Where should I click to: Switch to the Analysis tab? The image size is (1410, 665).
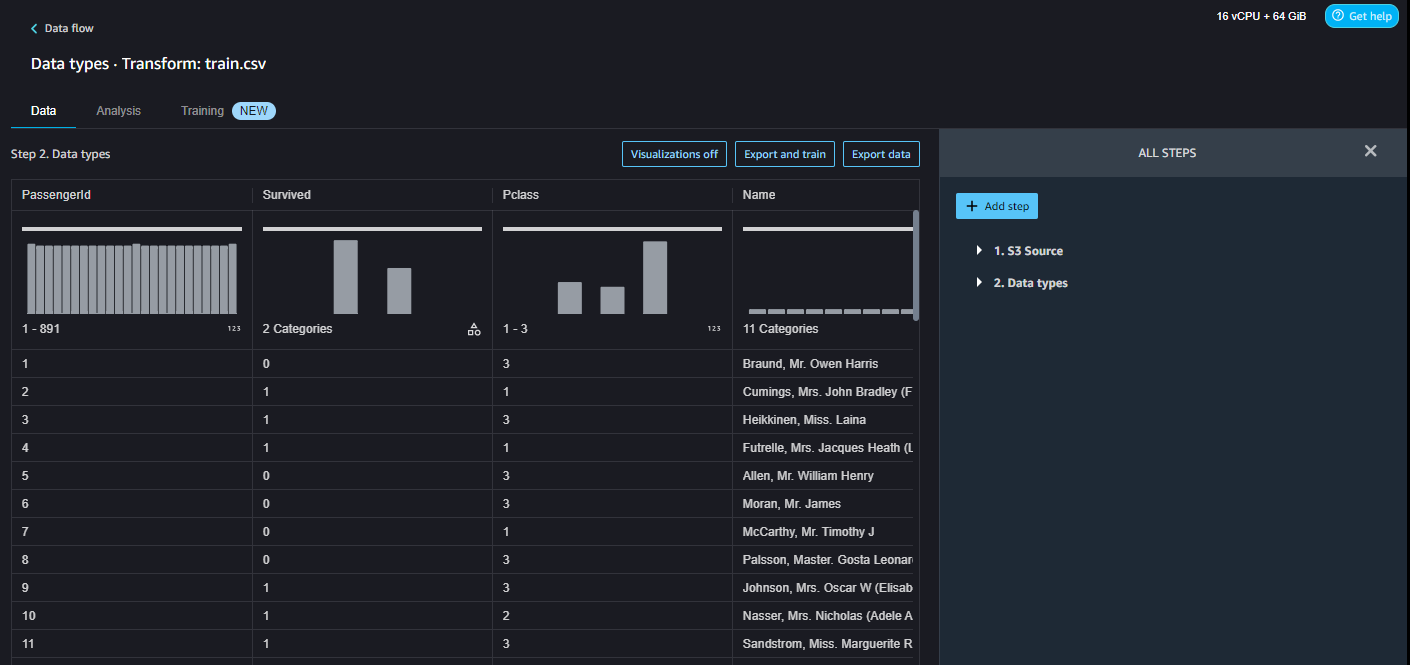(x=118, y=110)
